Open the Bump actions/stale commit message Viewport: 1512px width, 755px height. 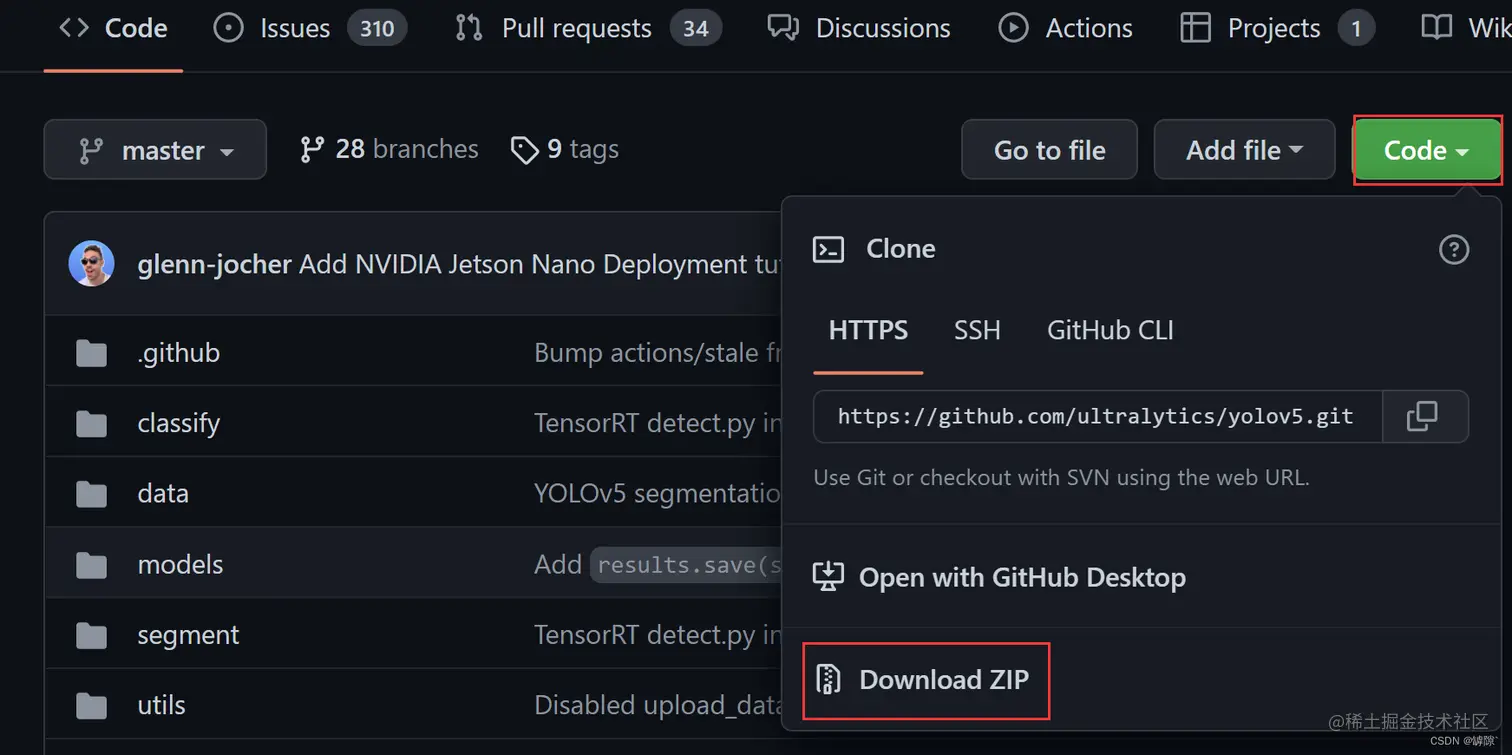(x=657, y=353)
